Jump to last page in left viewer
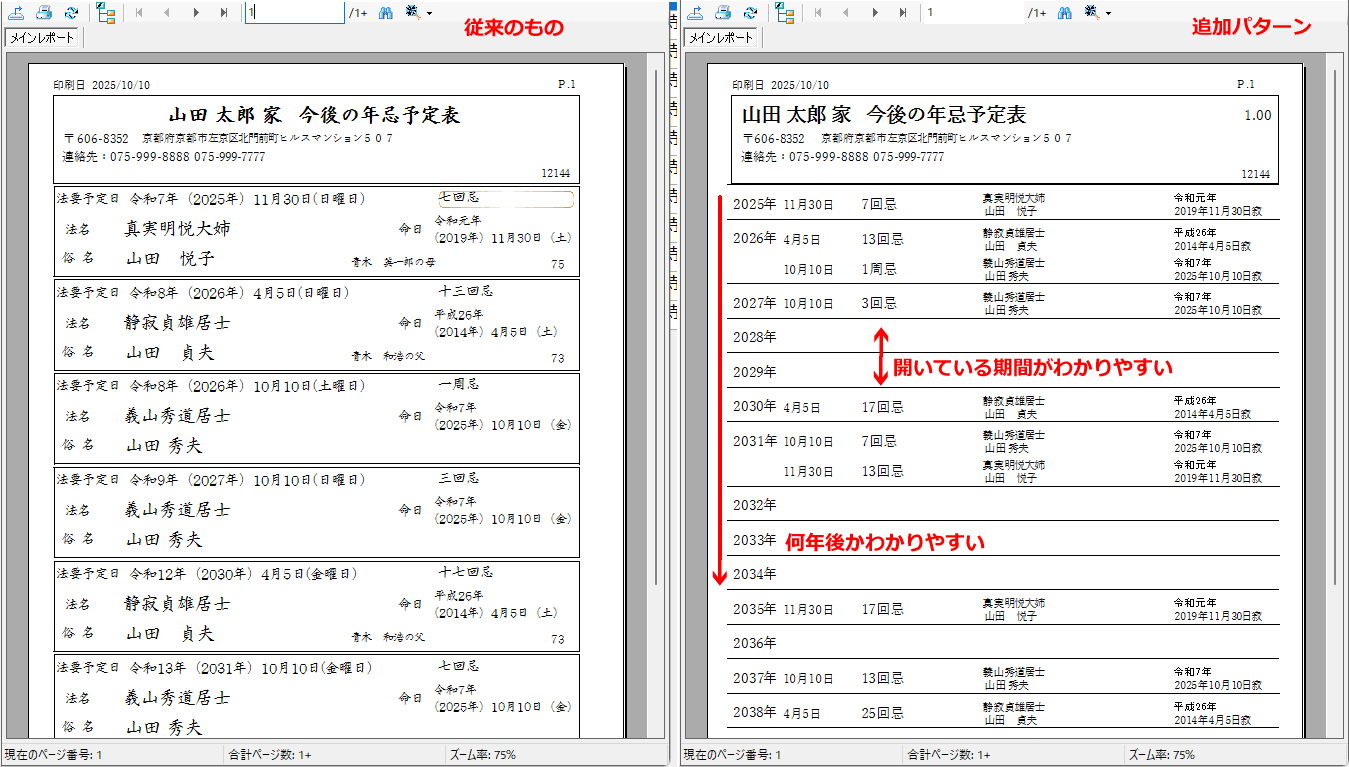 click(223, 13)
